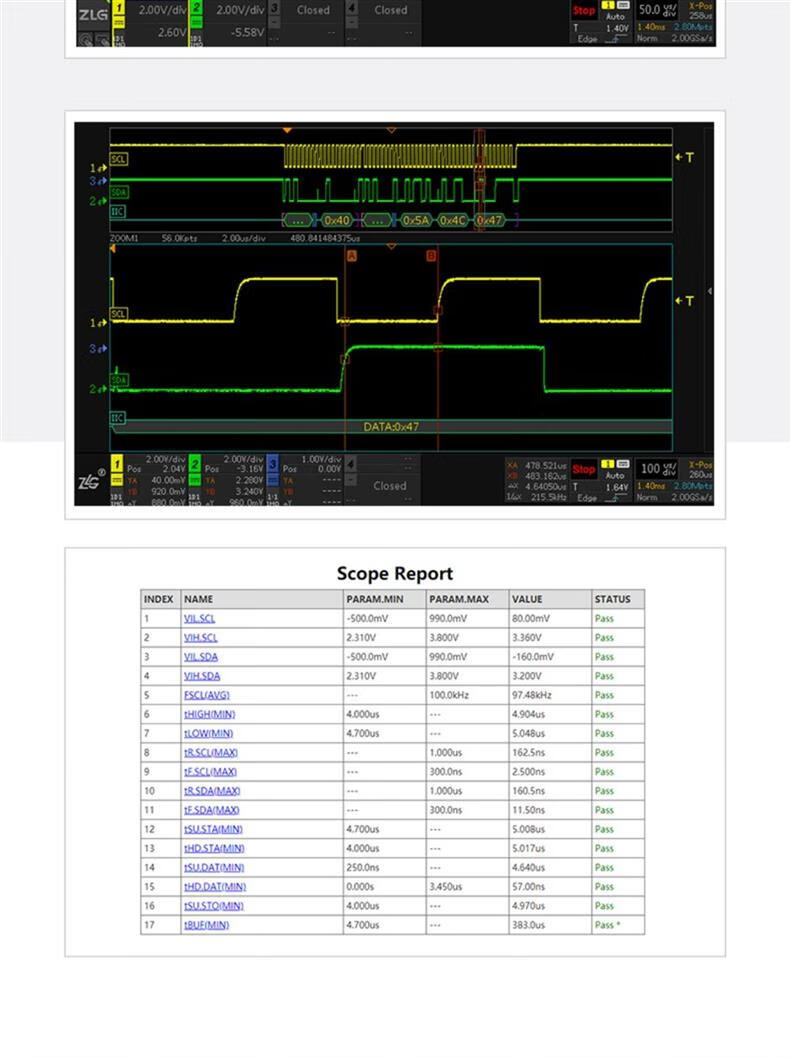Open the tSU.DAT(MIN) parameter link

(x=214, y=868)
